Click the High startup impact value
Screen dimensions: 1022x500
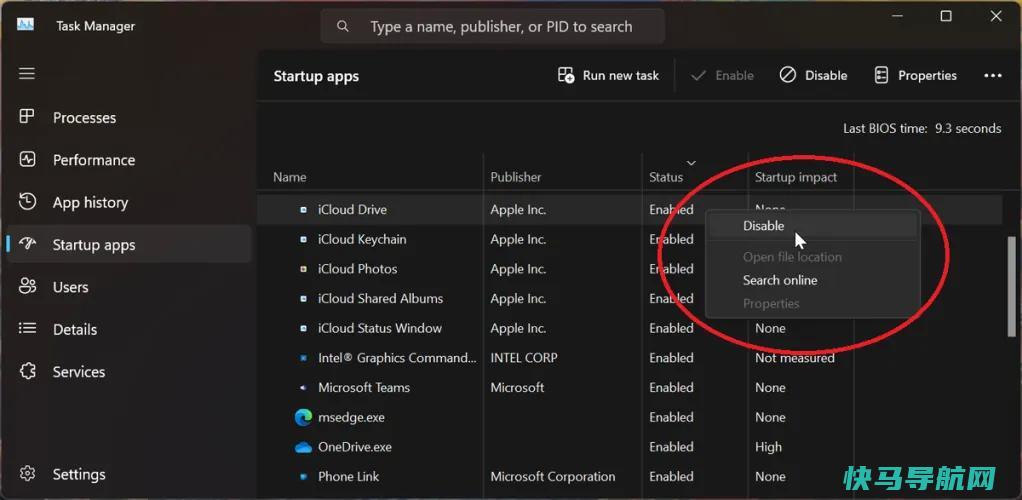click(768, 447)
